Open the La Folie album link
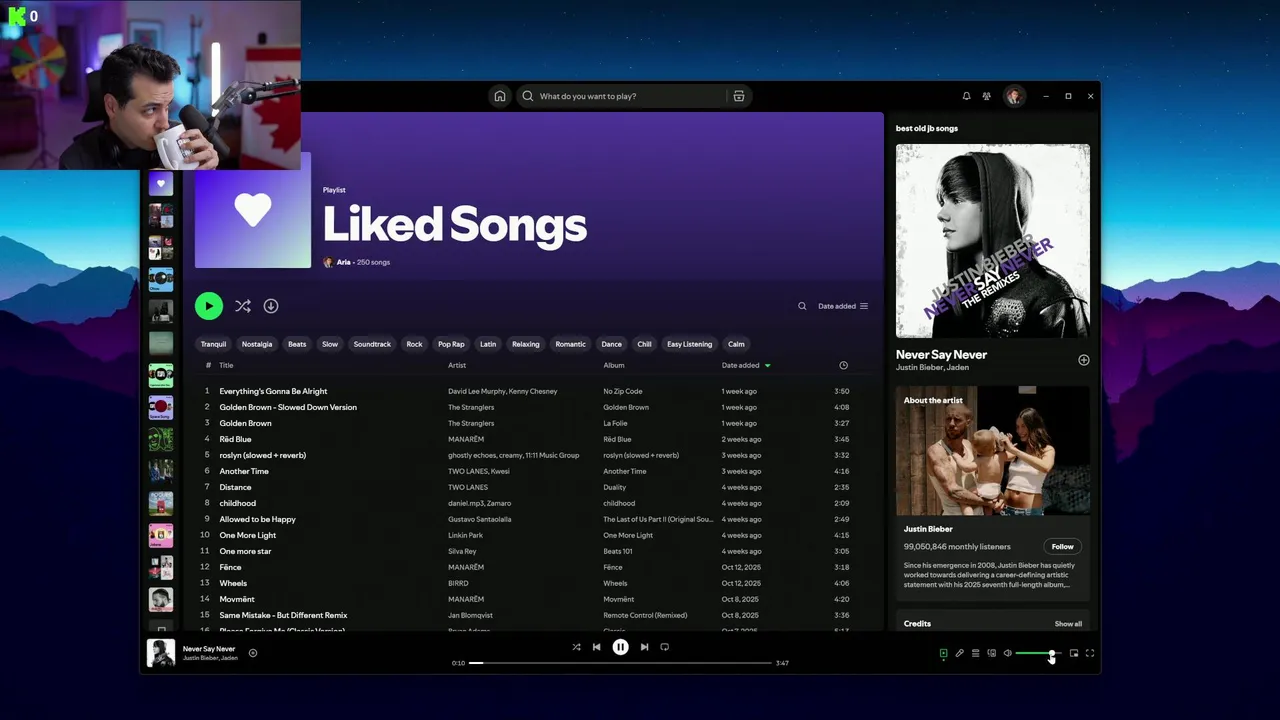The height and width of the screenshot is (720, 1280). pyautogui.click(x=617, y=423)
